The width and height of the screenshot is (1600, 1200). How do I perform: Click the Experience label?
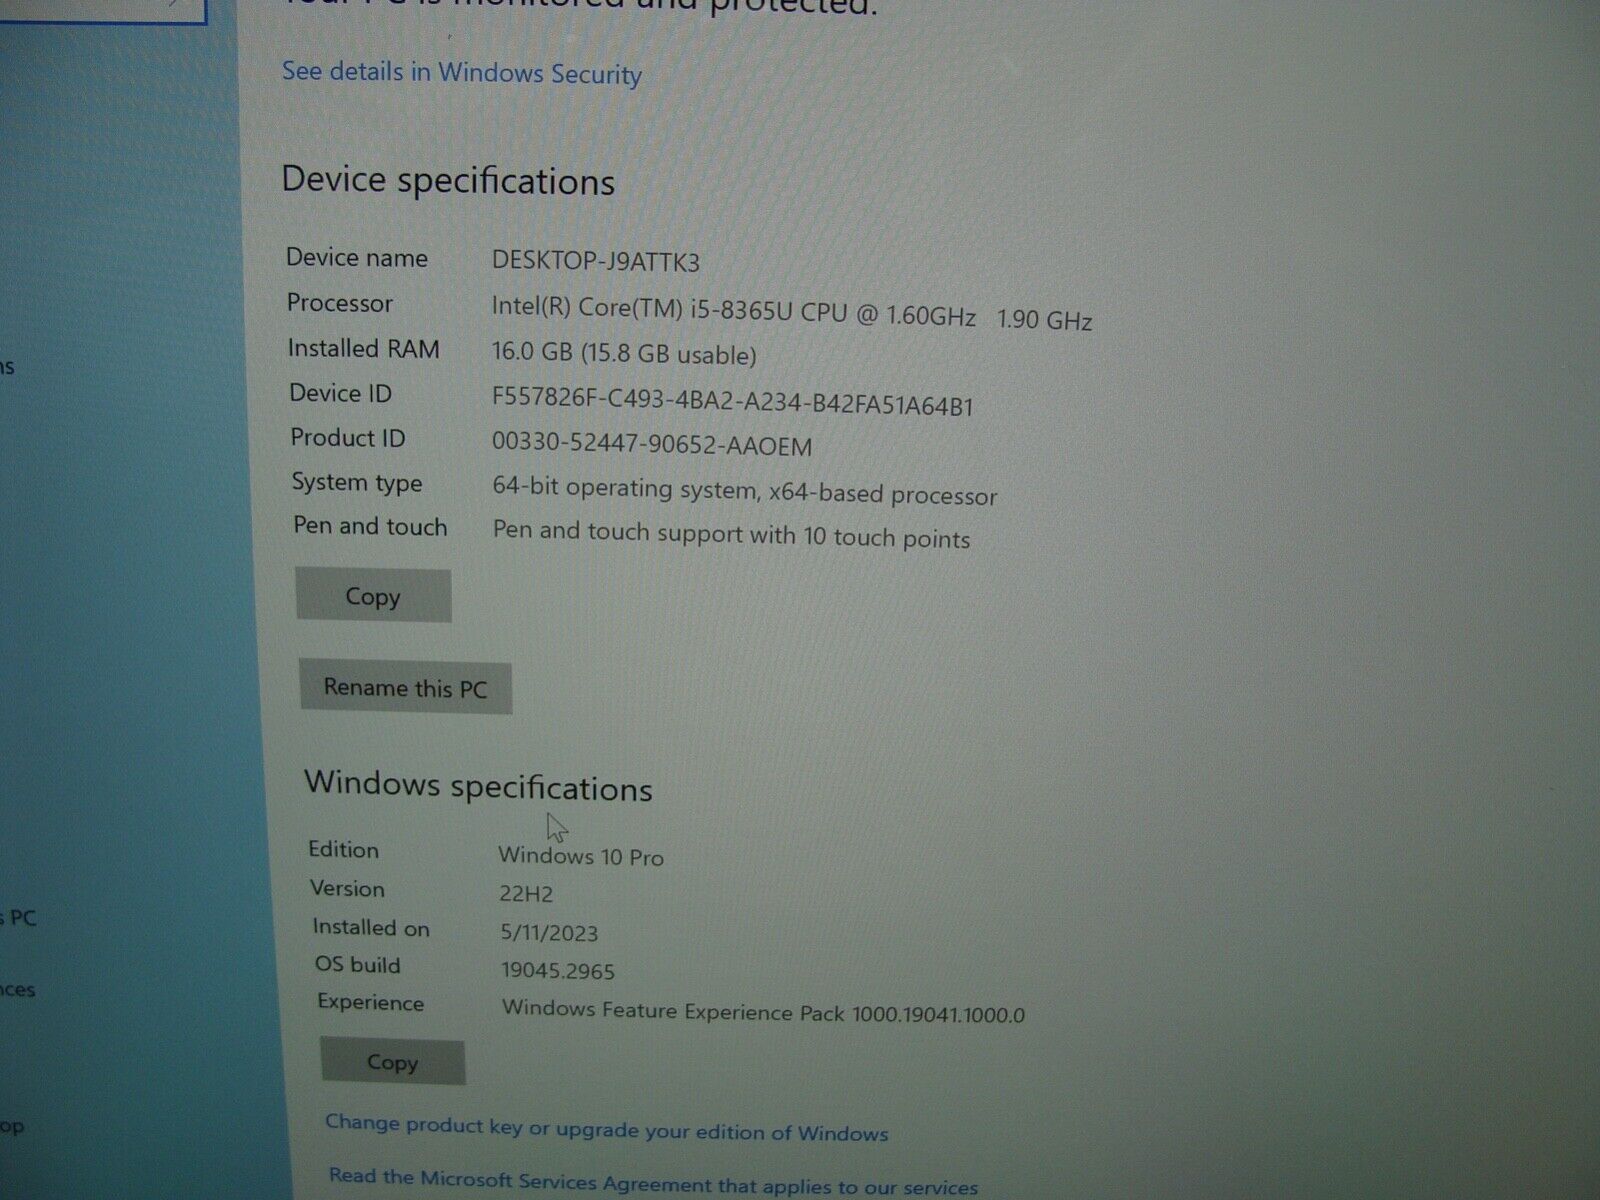coord(371,1003)
